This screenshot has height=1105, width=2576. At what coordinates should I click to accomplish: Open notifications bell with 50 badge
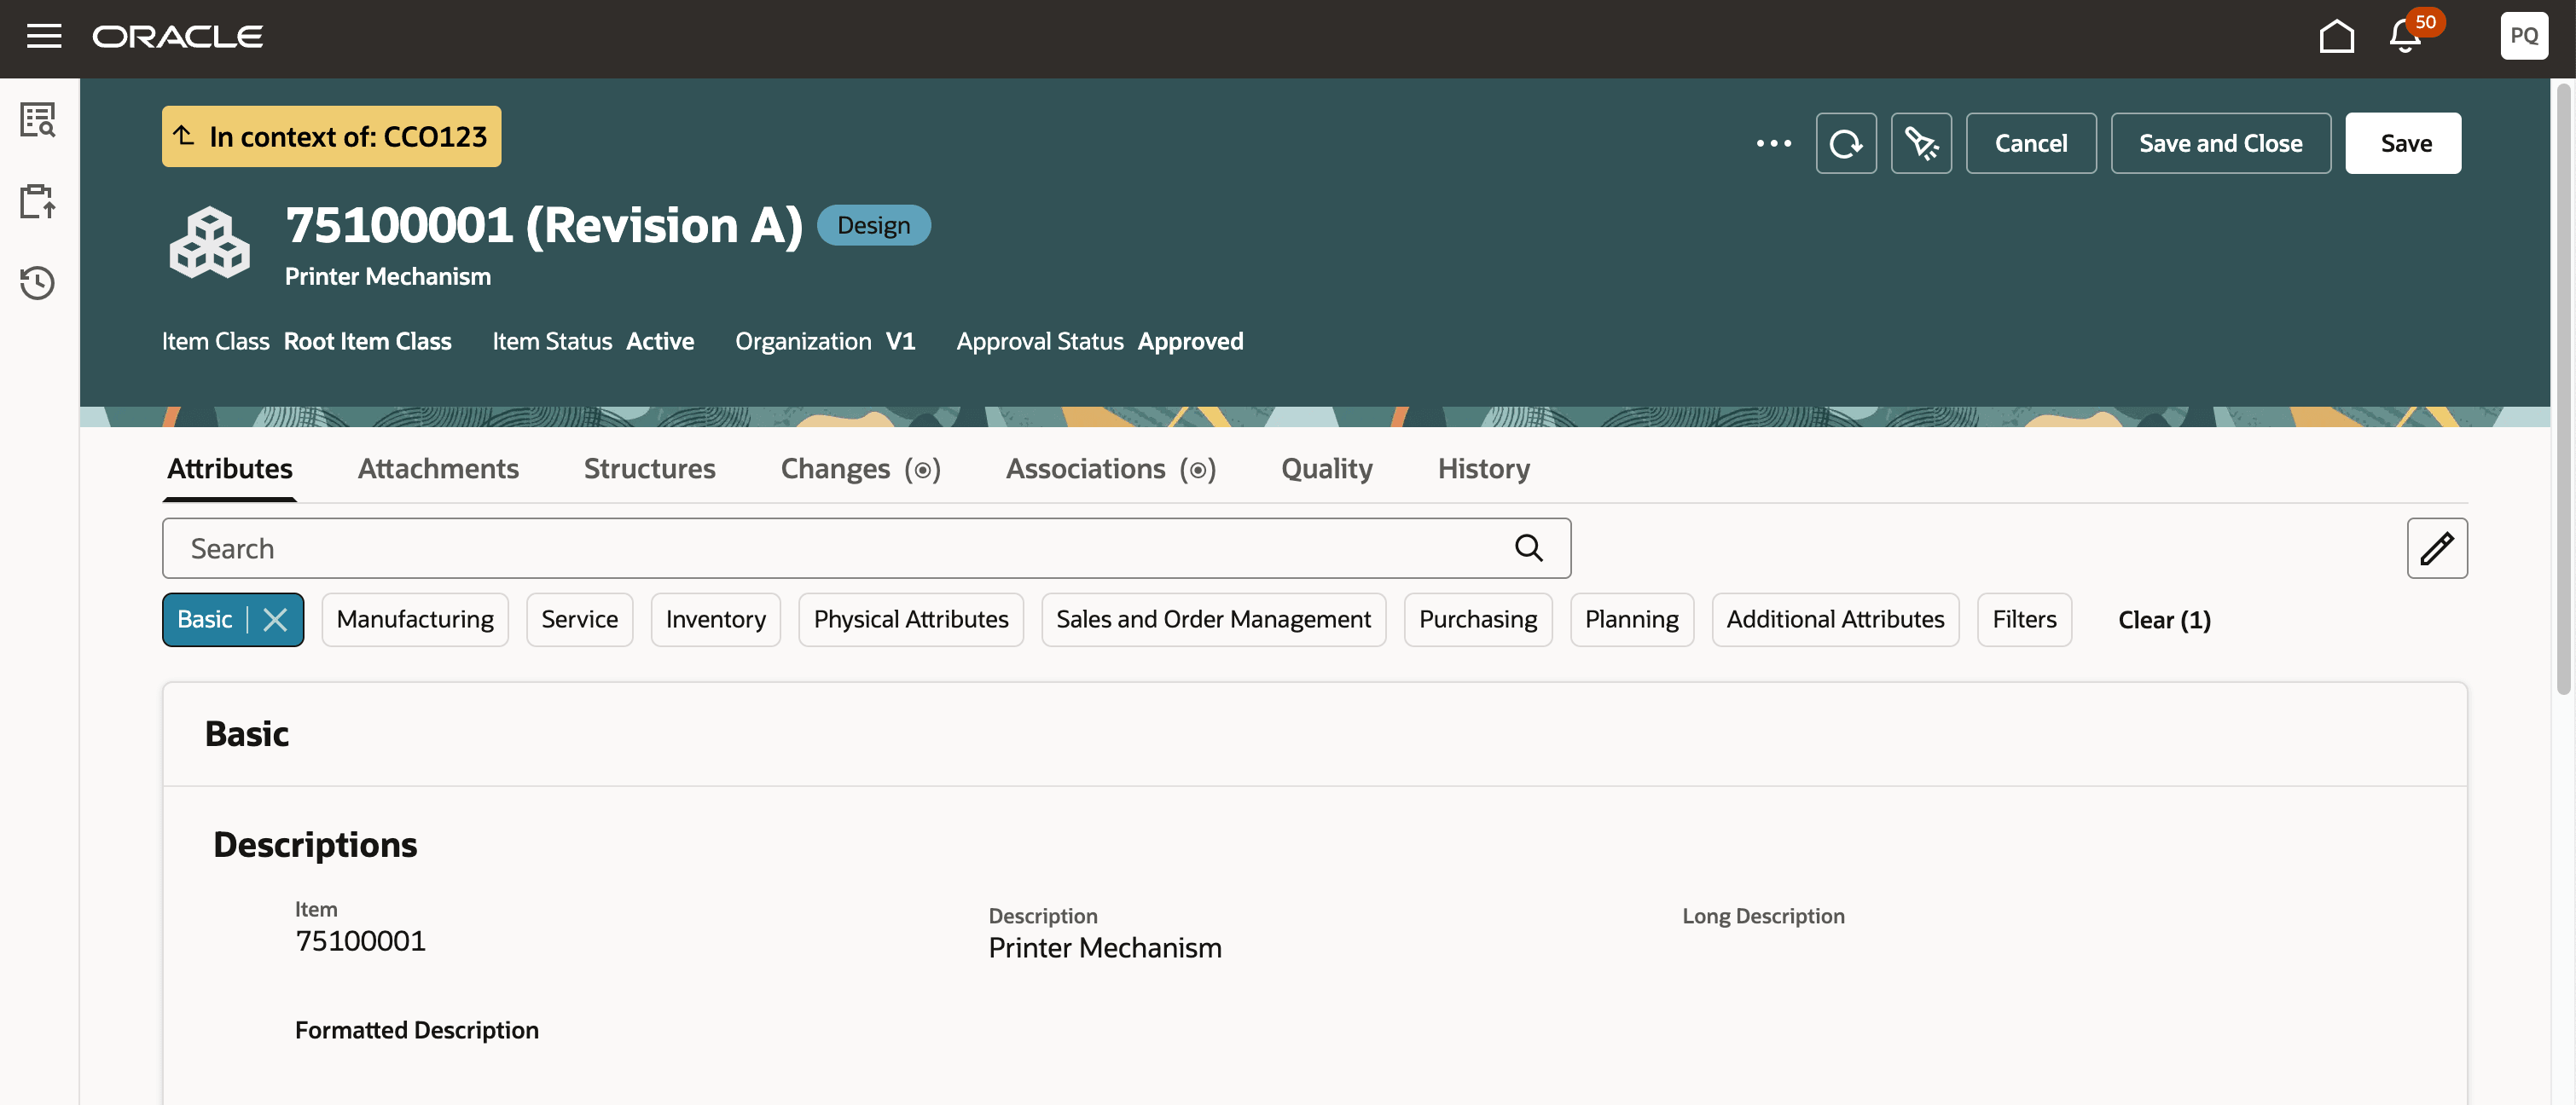(2405, 36)
